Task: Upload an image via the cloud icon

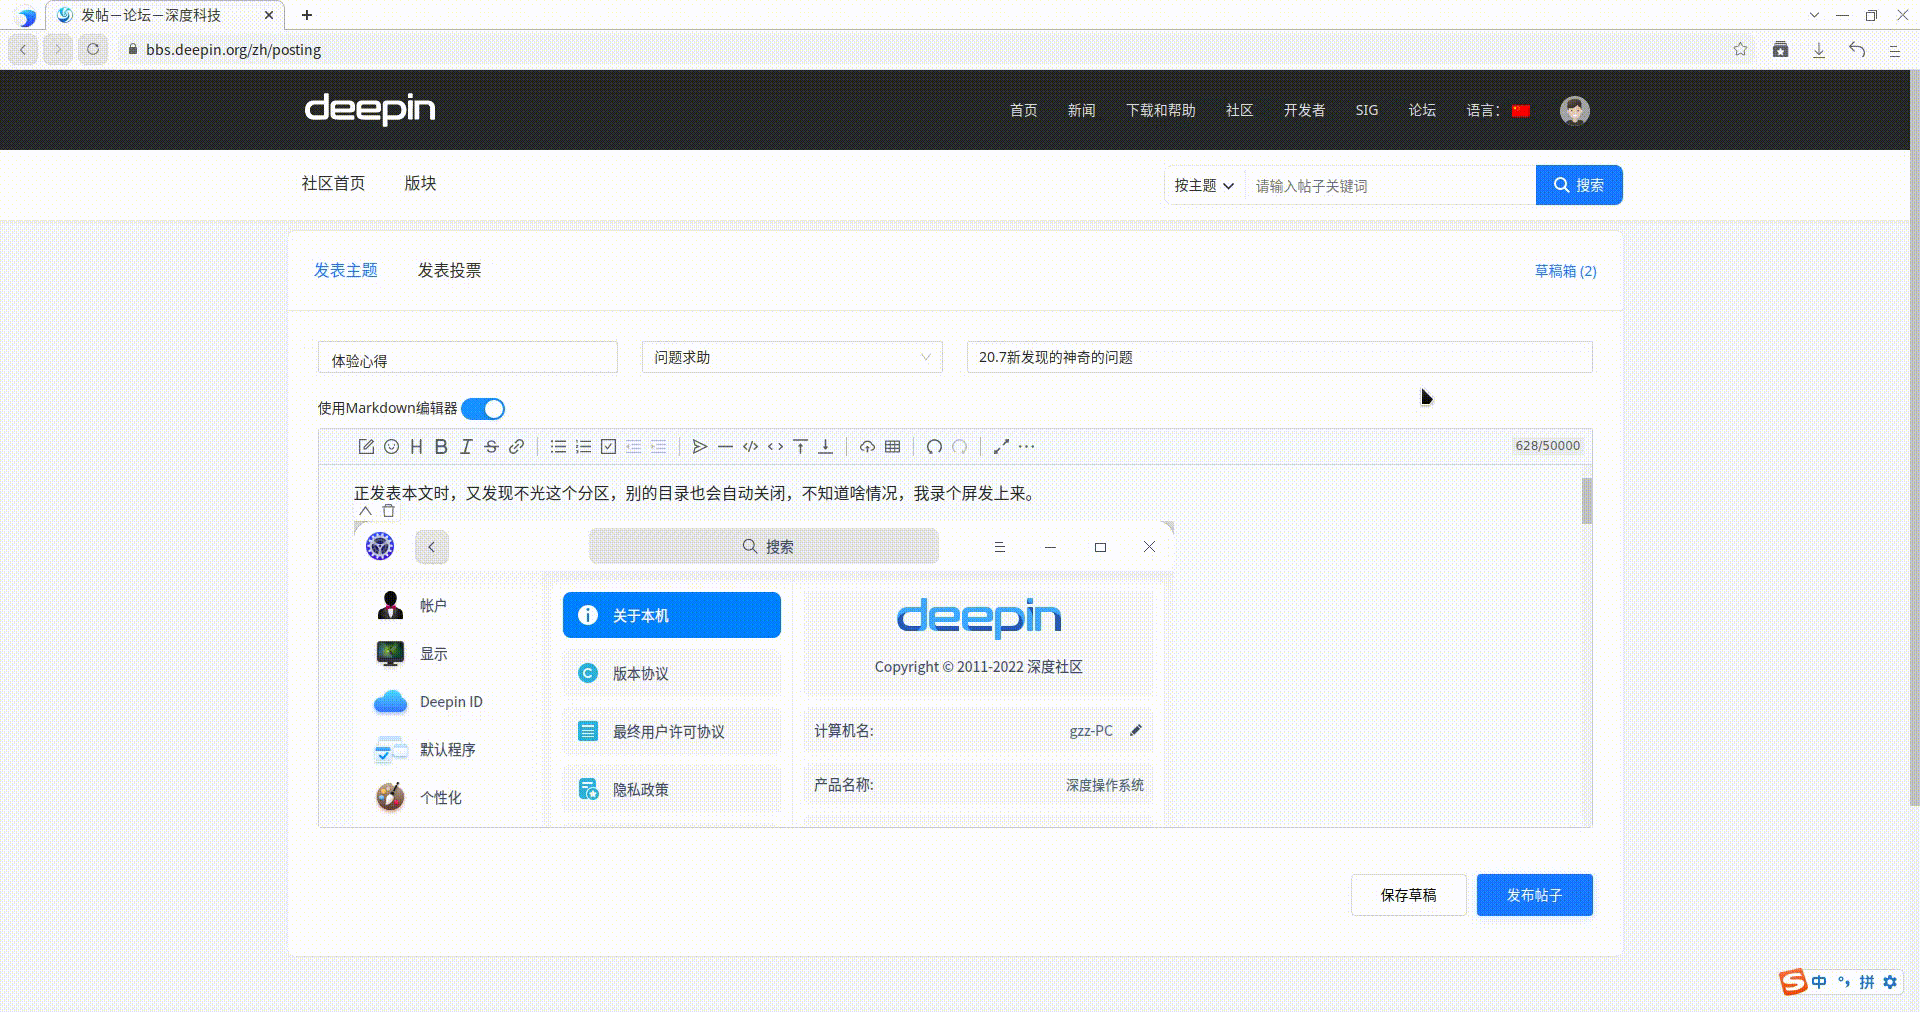Action: click(x=867, y=447)
